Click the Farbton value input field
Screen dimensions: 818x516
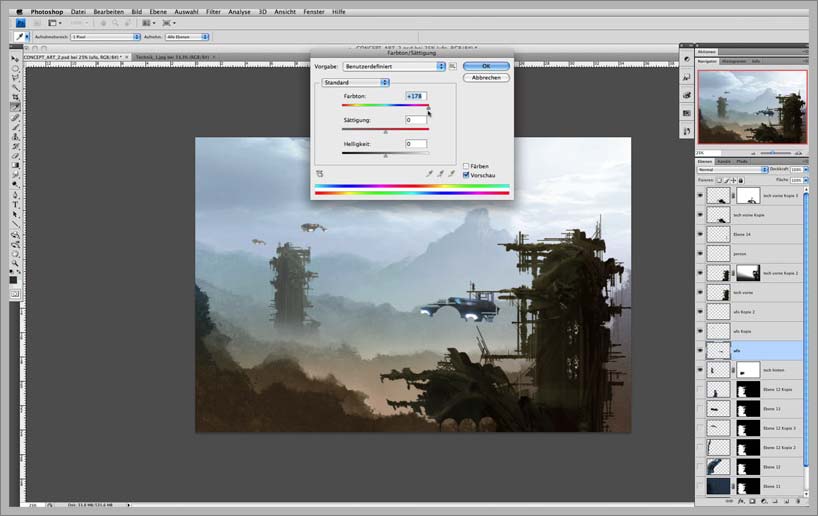pyautogui.click(x=416, y=96)
